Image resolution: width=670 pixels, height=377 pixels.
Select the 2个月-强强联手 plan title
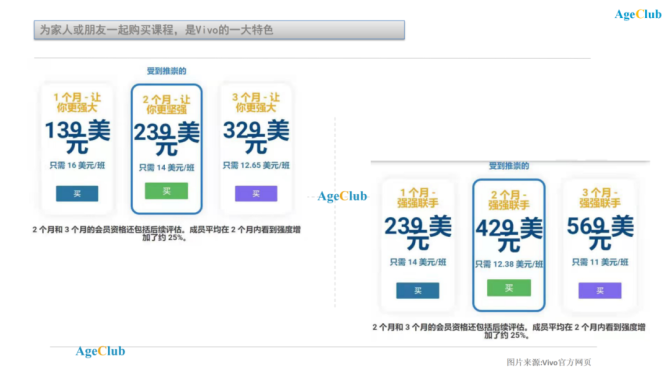pyautogui.click(x=509, y=200)
